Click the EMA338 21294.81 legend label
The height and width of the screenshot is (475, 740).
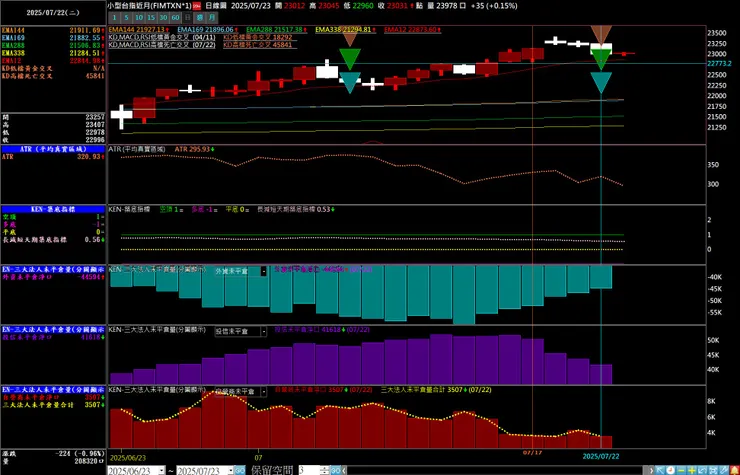coord(345,30)
